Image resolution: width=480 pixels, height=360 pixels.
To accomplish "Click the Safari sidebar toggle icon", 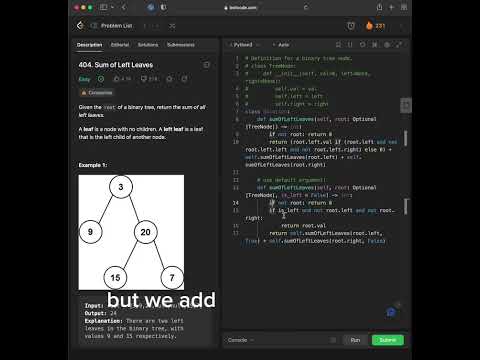I will (104, 7).
